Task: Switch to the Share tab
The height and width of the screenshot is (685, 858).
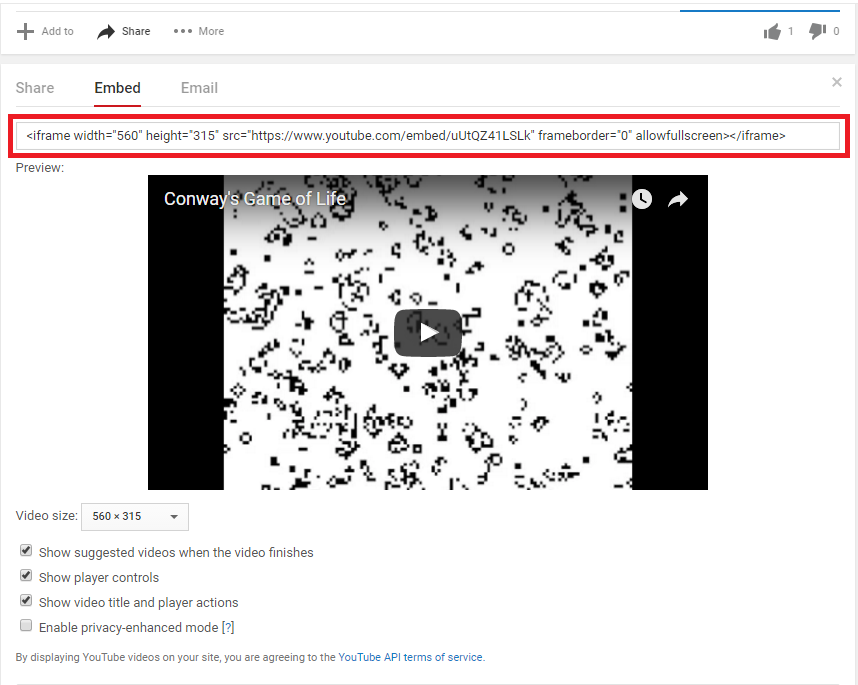Action: (35, 88)
